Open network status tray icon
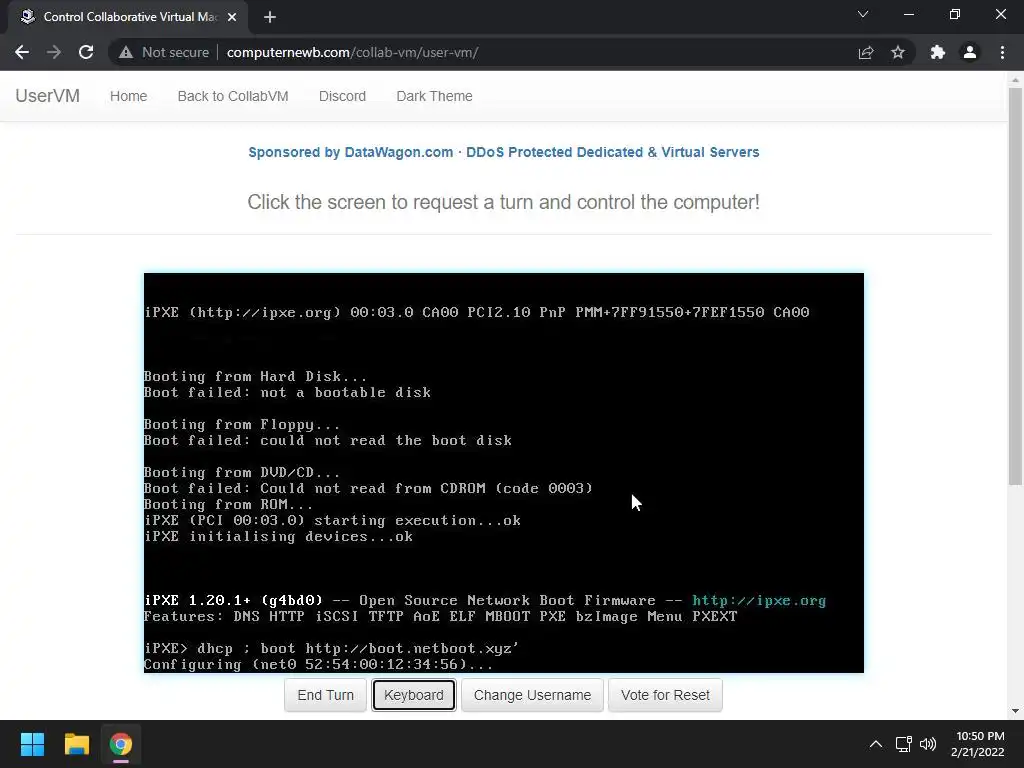The width and height of the screenshot is (1024, 768). [904, 744]
